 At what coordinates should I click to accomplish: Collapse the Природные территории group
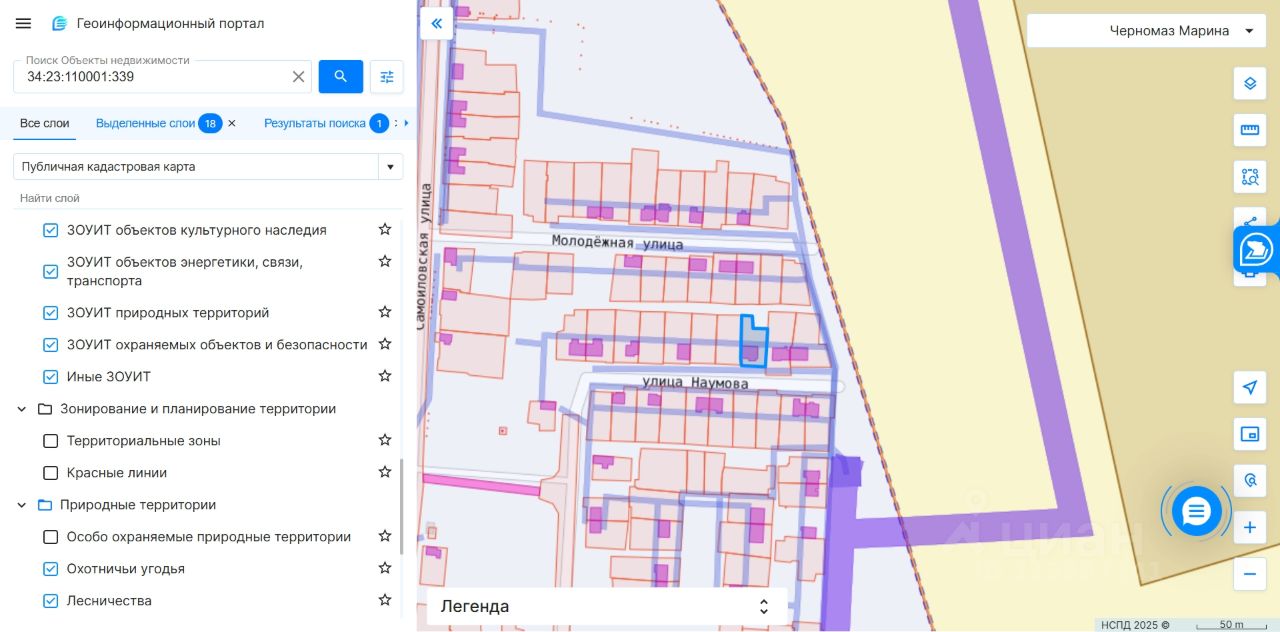pyautogui.click(x=22, y=505)
